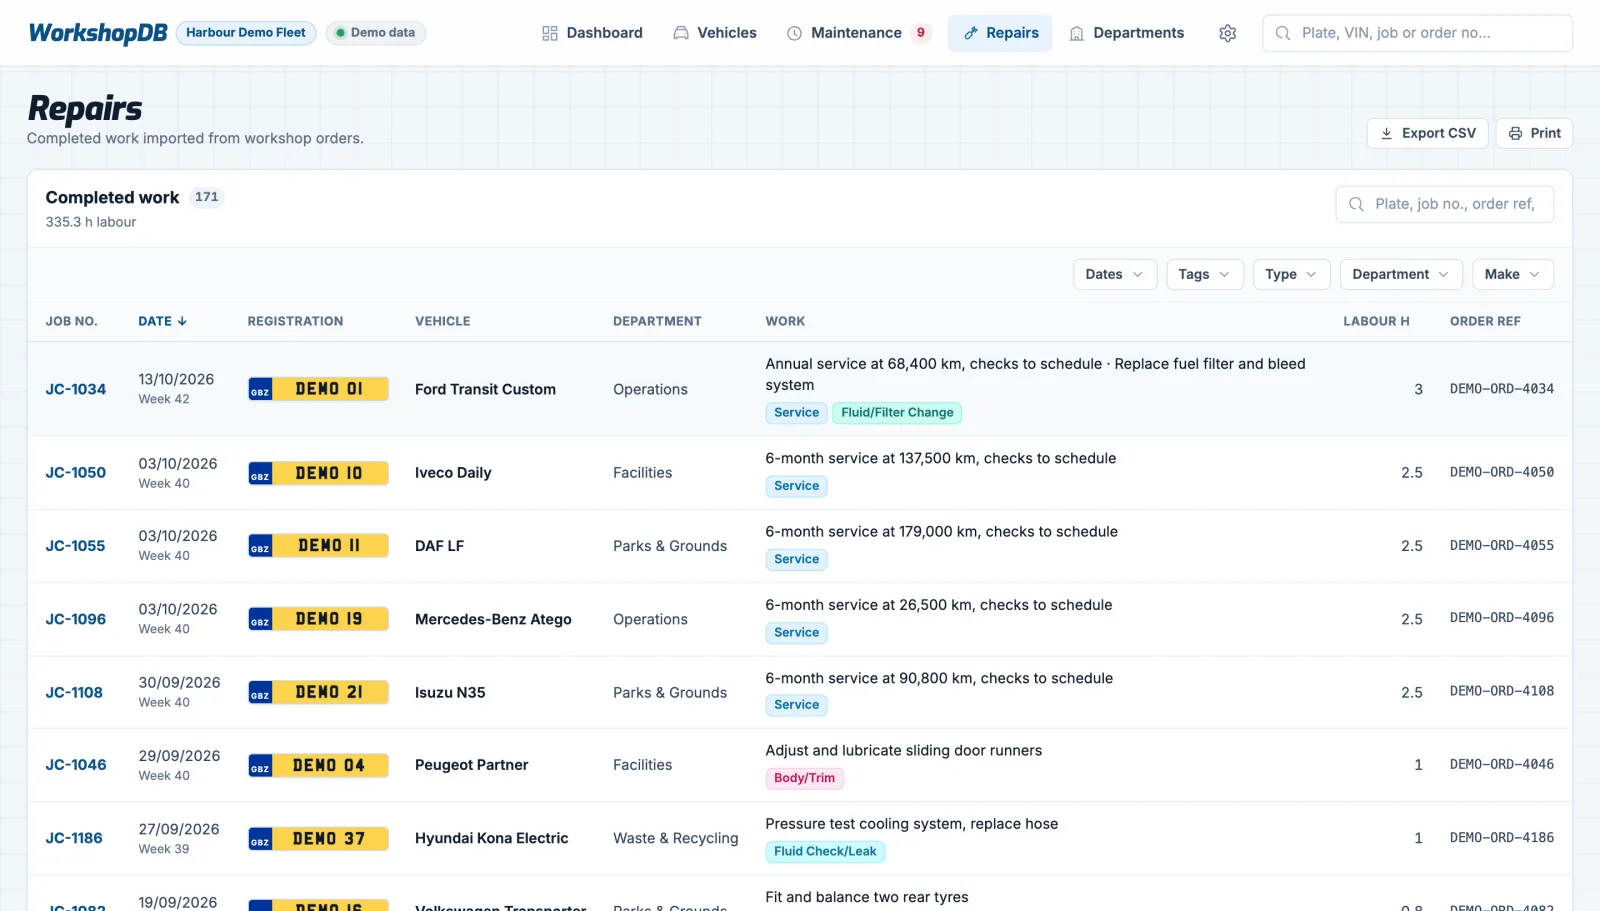This screenshot has width=1600, height=911.
Task: Open the Department filter dropdown
Action: coord(1401,274)
